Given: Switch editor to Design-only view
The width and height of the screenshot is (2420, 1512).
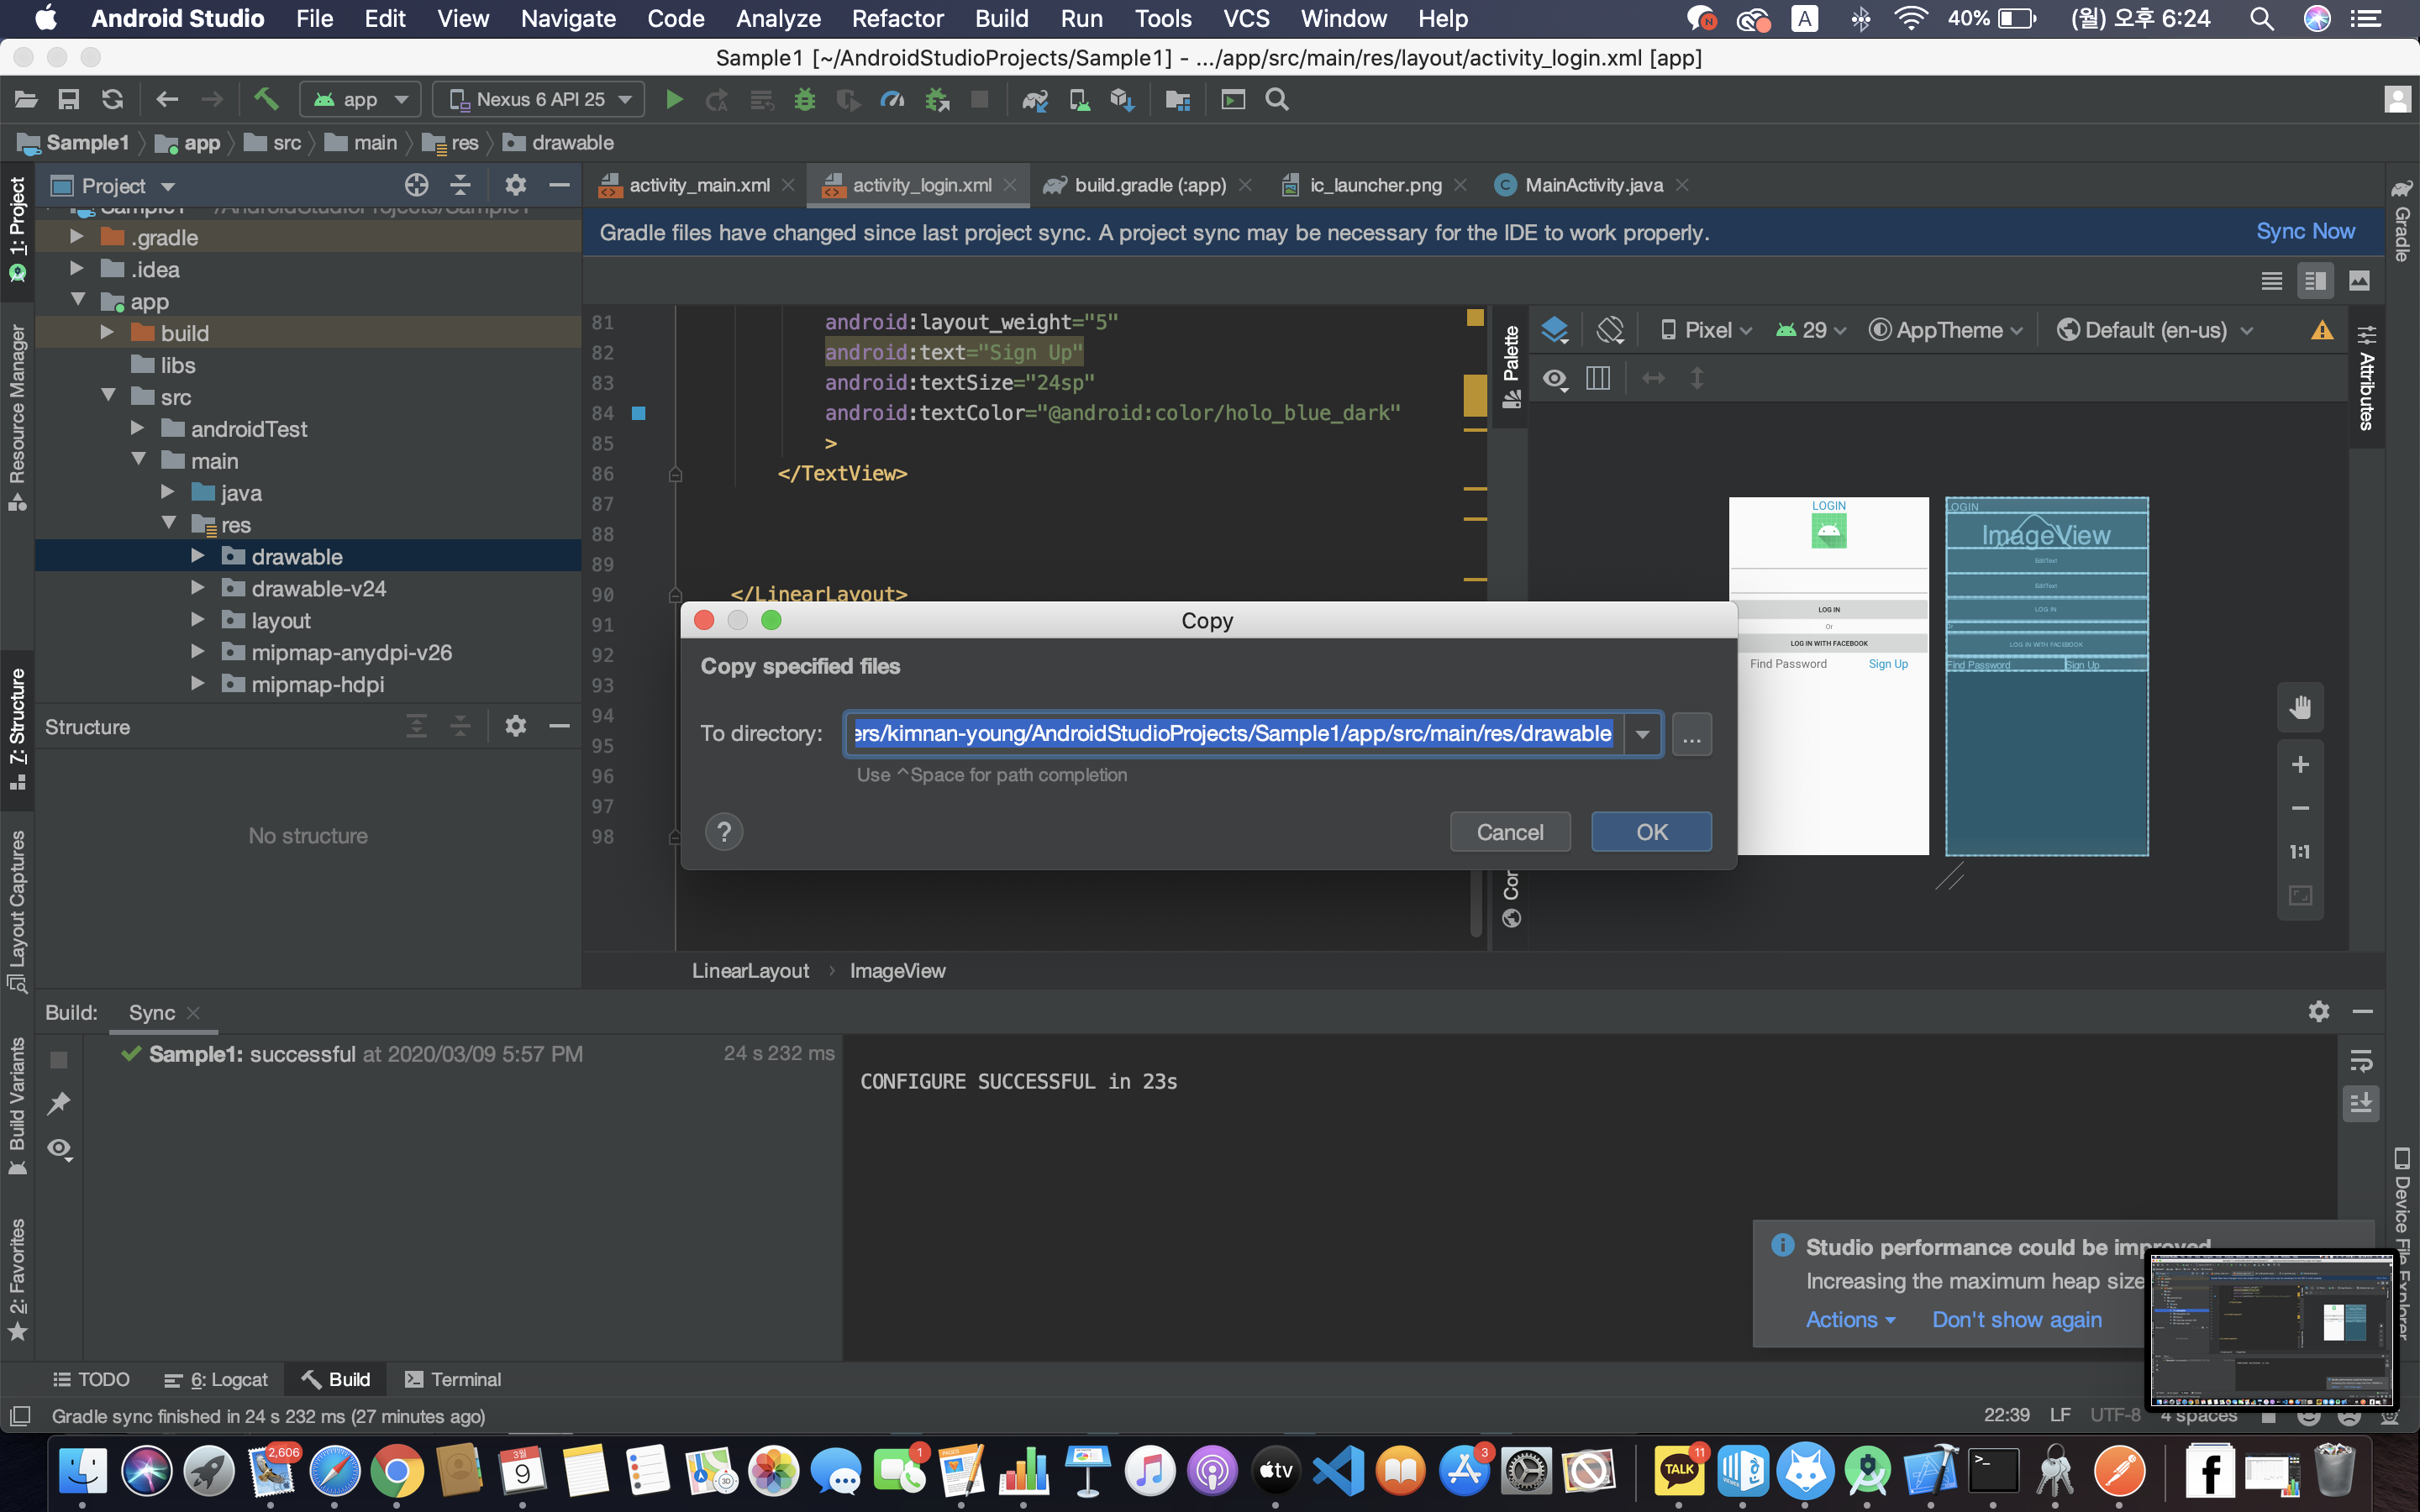Looking at the screenshot, I should (2359, 281).
